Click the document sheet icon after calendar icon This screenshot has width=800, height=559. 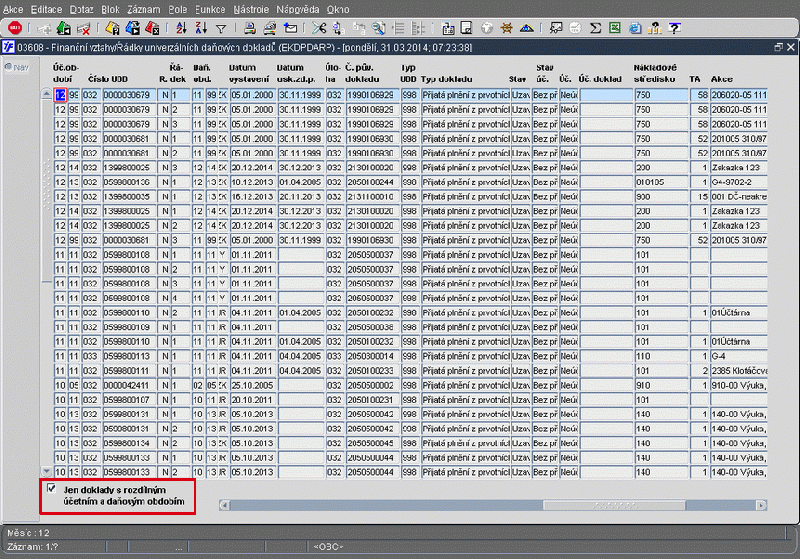[x=466, y=28]
